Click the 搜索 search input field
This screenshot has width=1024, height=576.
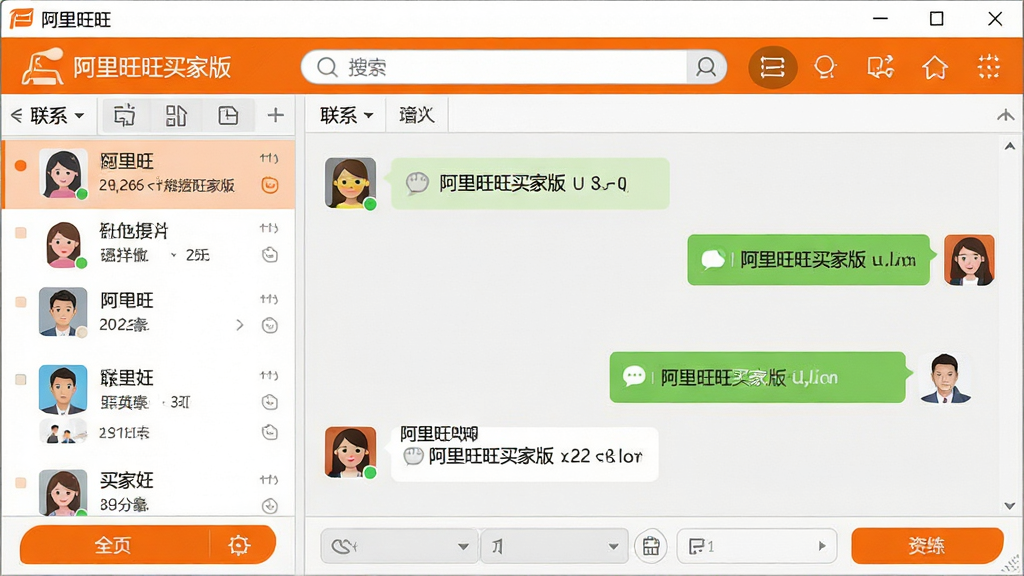coord(514,67)
